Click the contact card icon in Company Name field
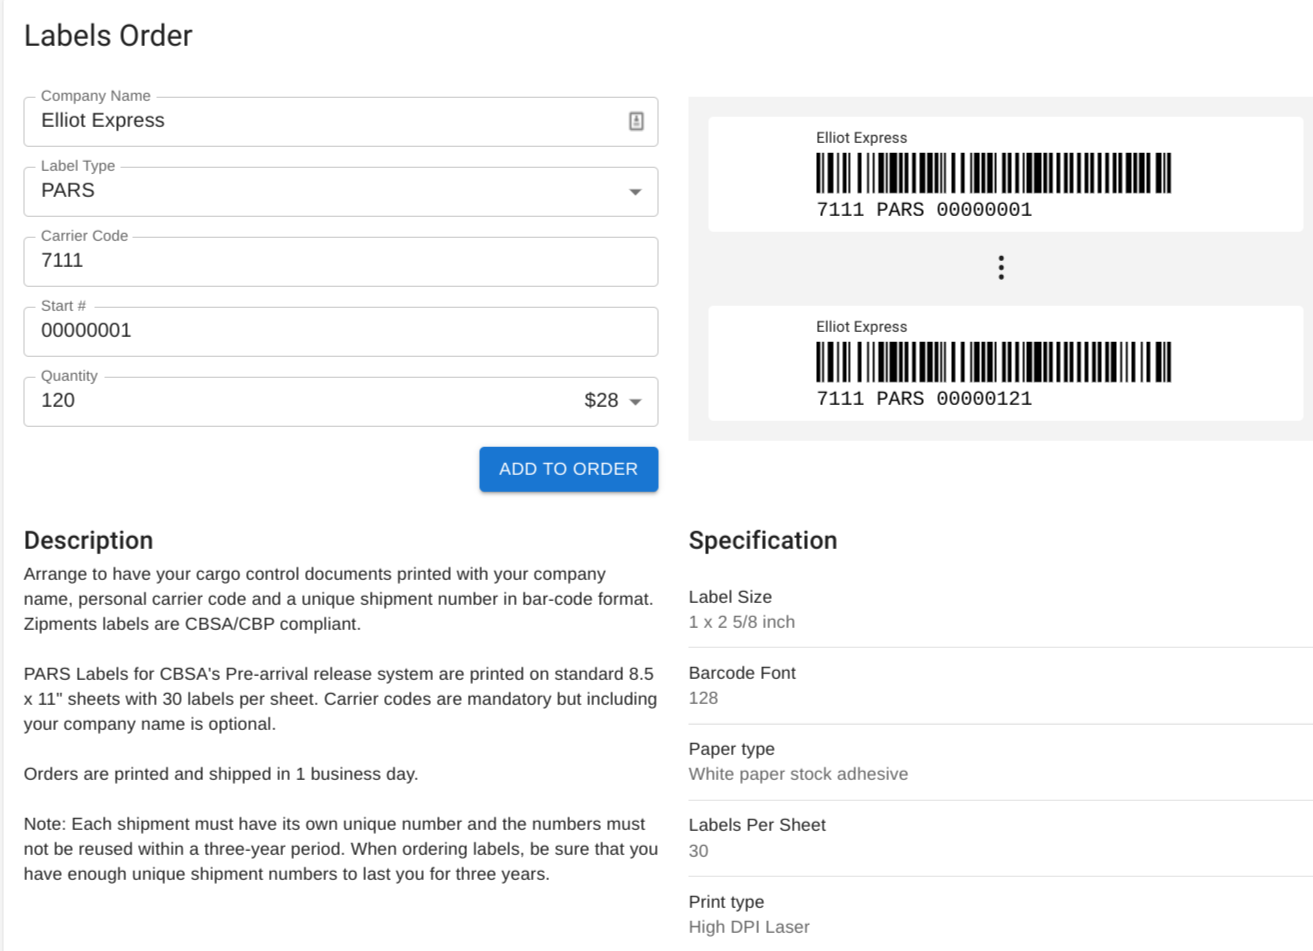The width and height of the screenshot is (1313, 951). click(636, 121)
